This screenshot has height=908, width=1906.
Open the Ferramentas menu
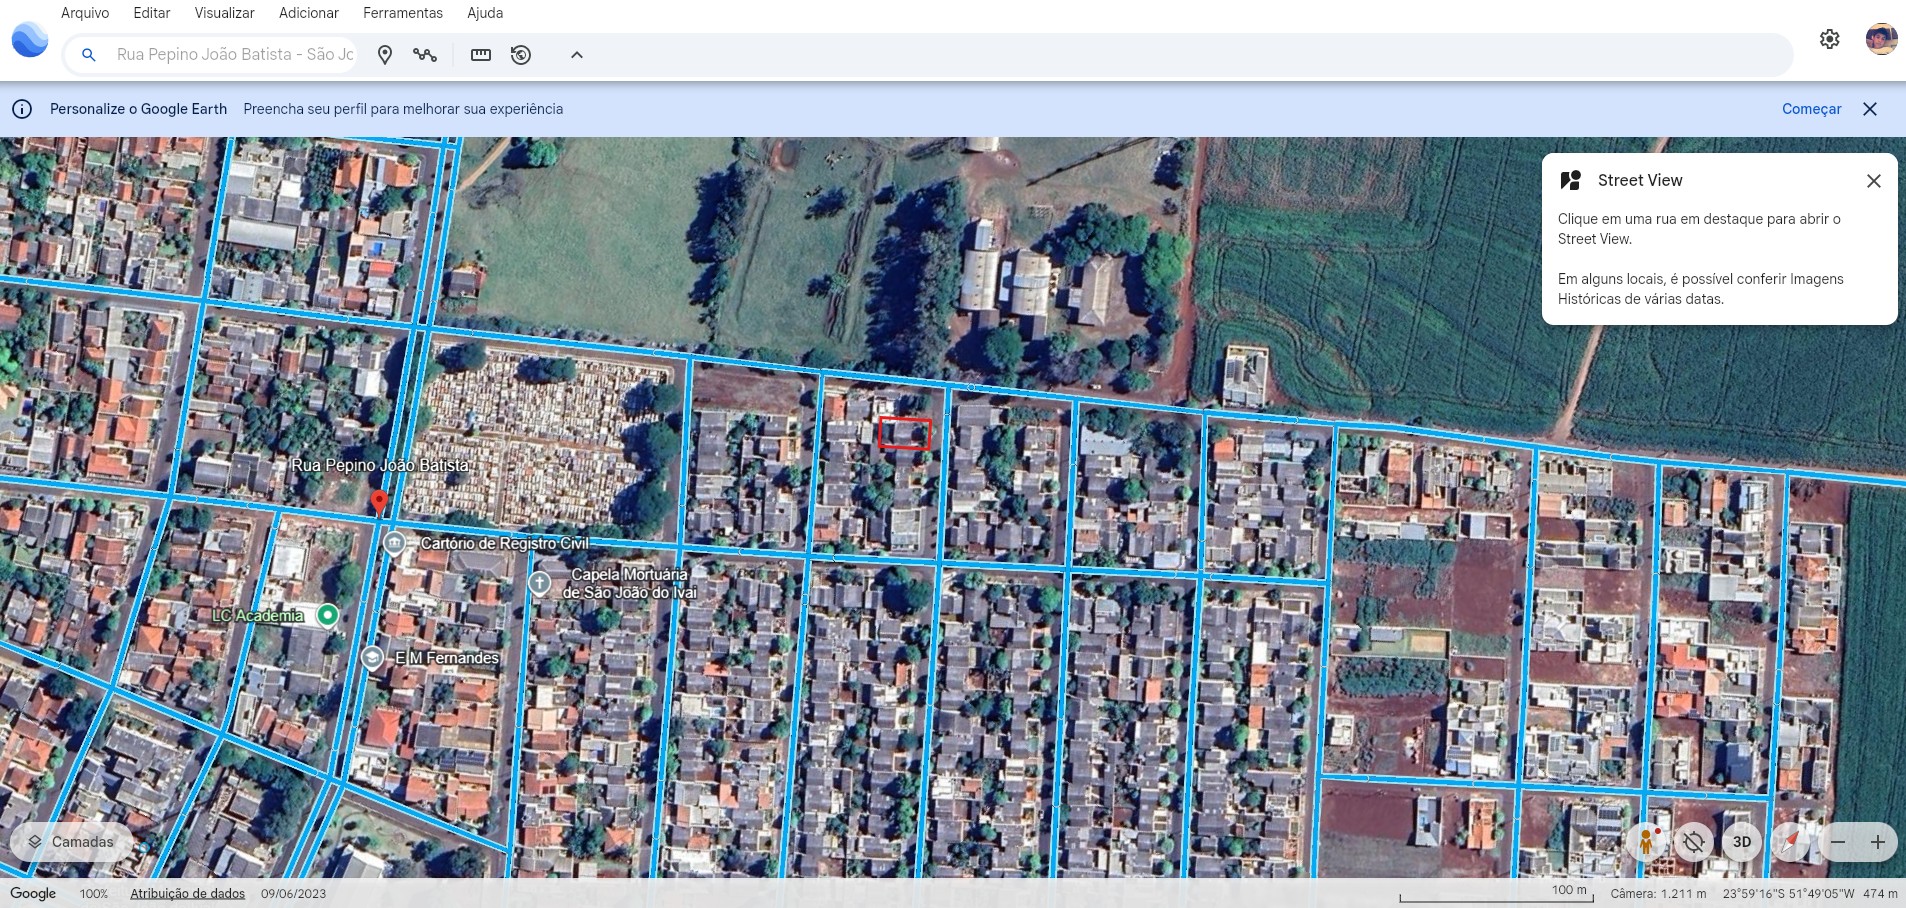click(402, 13)
